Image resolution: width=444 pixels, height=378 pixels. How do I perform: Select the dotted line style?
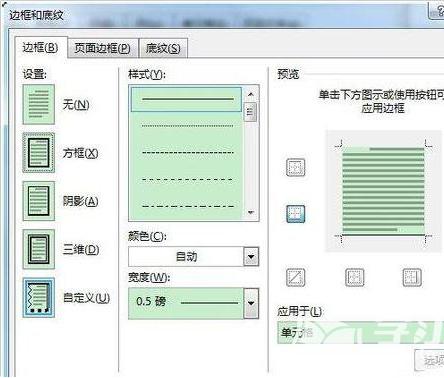click(187, 126)
